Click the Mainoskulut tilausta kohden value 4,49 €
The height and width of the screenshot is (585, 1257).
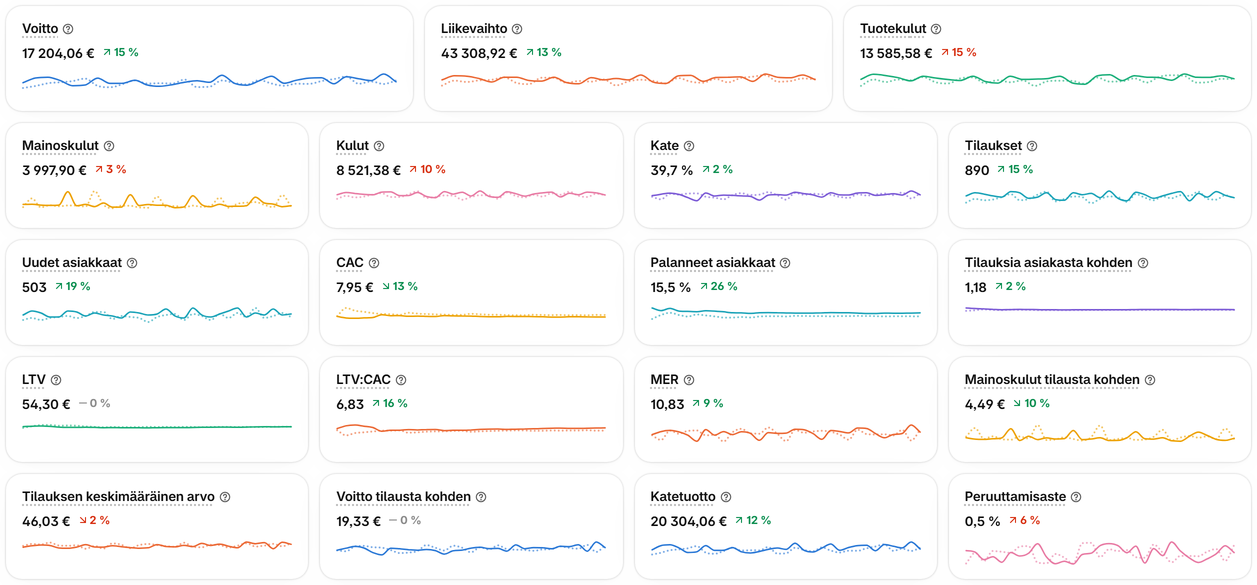tap(984, 404)
